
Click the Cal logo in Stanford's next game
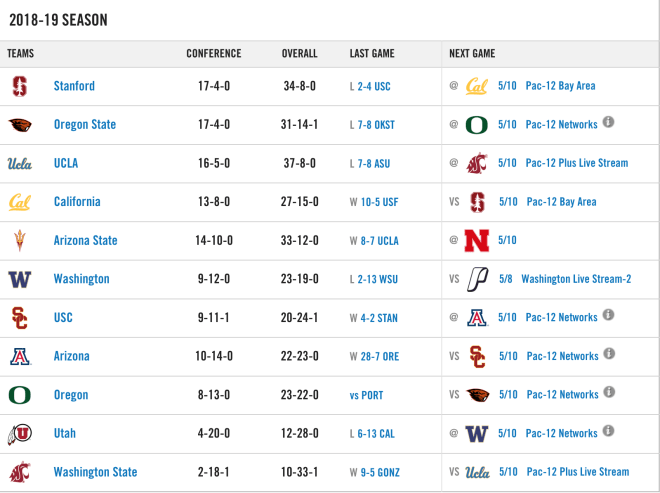click(x=476, y=86)
